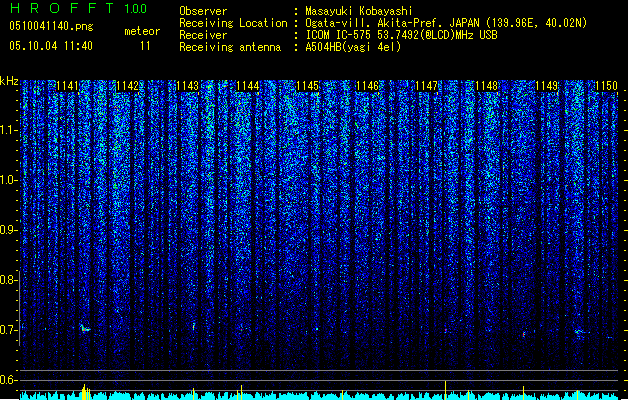Click the meteor echo near 1143
The width and height of the screenshot is (629, 400).
tap(193, 326)
